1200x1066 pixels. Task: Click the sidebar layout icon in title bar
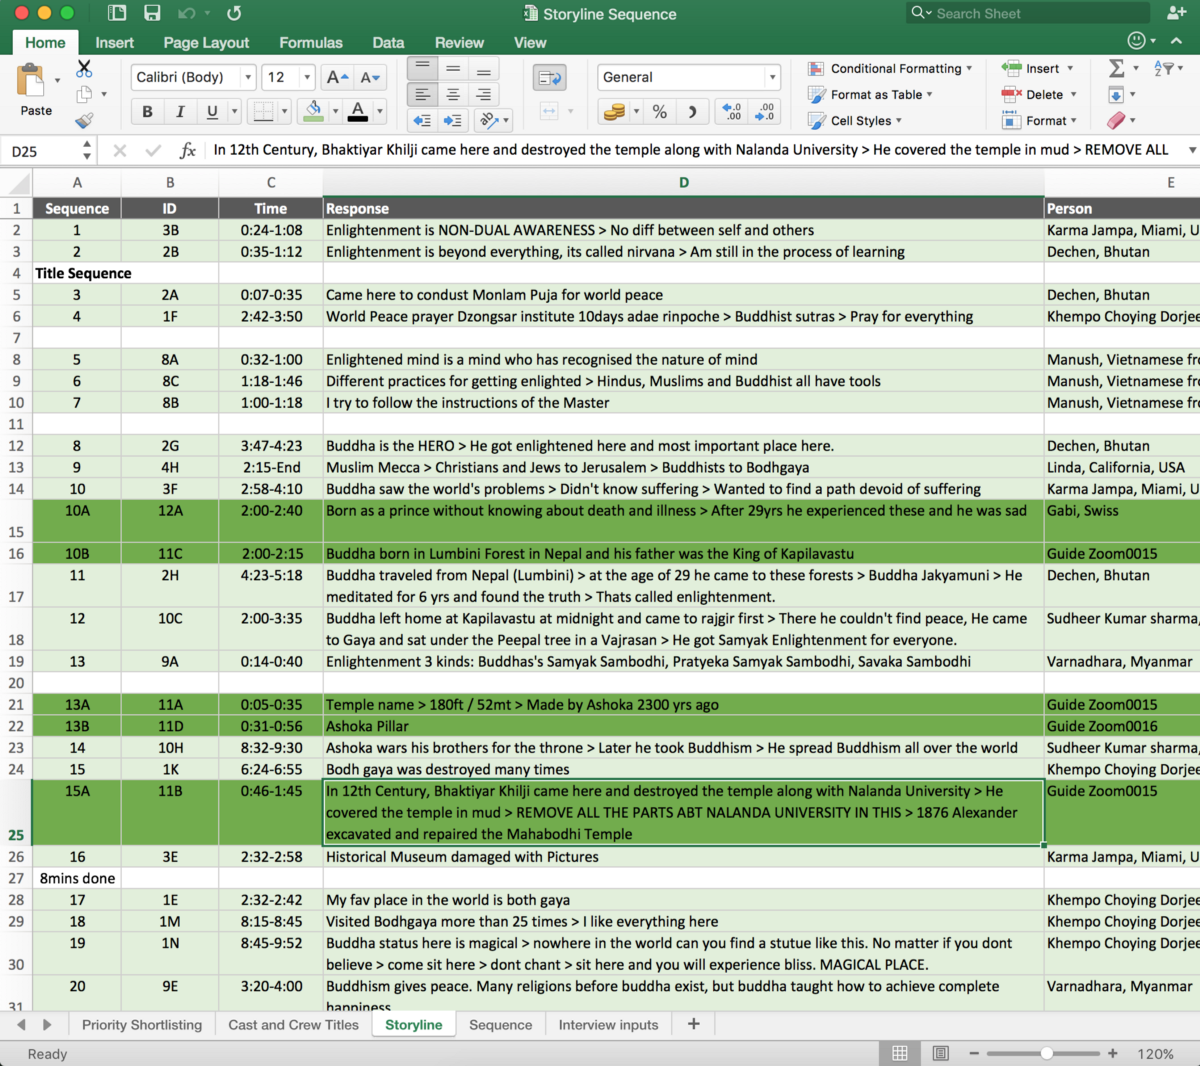(117, 13)
